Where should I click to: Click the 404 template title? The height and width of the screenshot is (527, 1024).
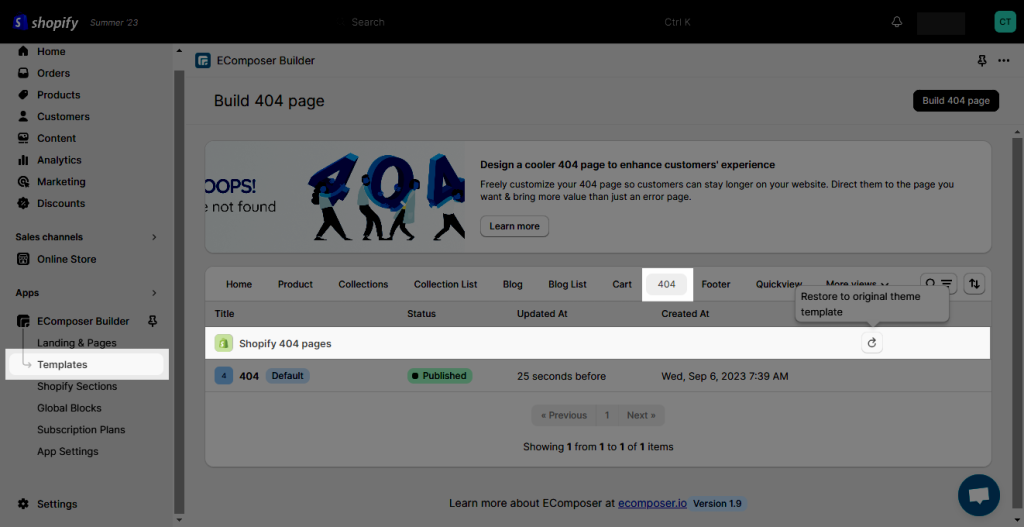(249, 375)
